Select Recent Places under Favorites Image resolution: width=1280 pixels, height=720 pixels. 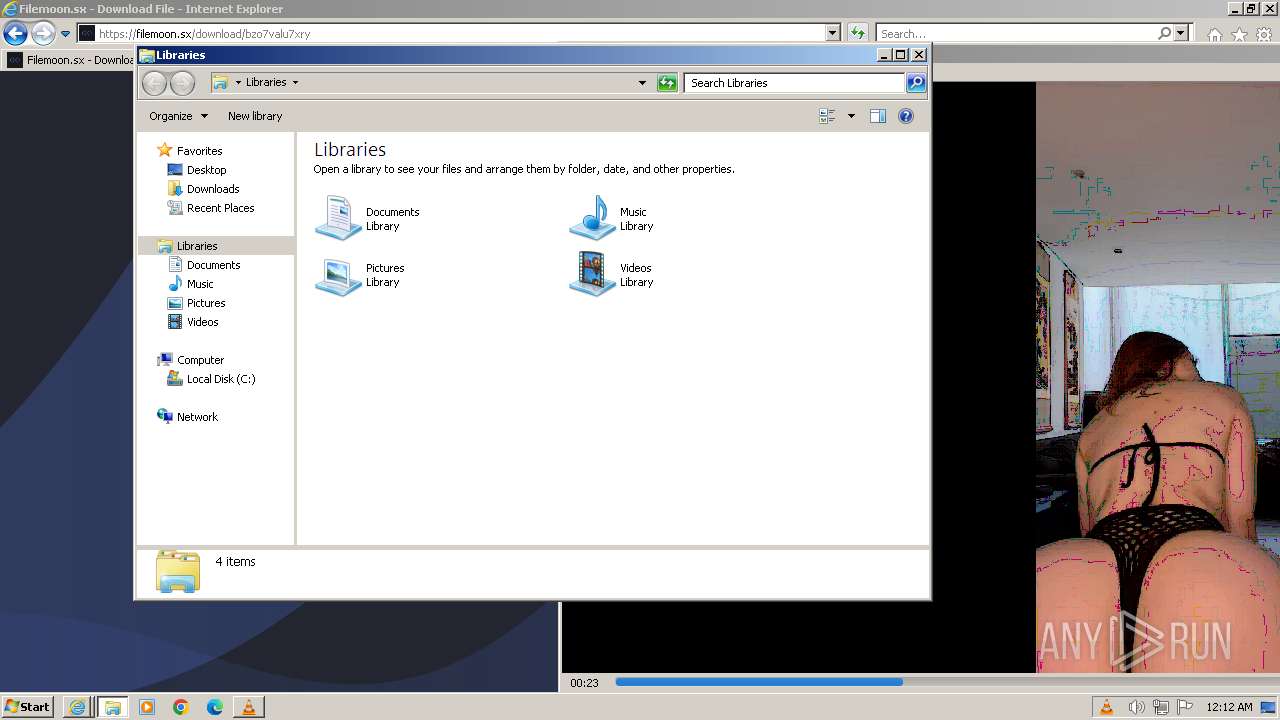(220, 208)
